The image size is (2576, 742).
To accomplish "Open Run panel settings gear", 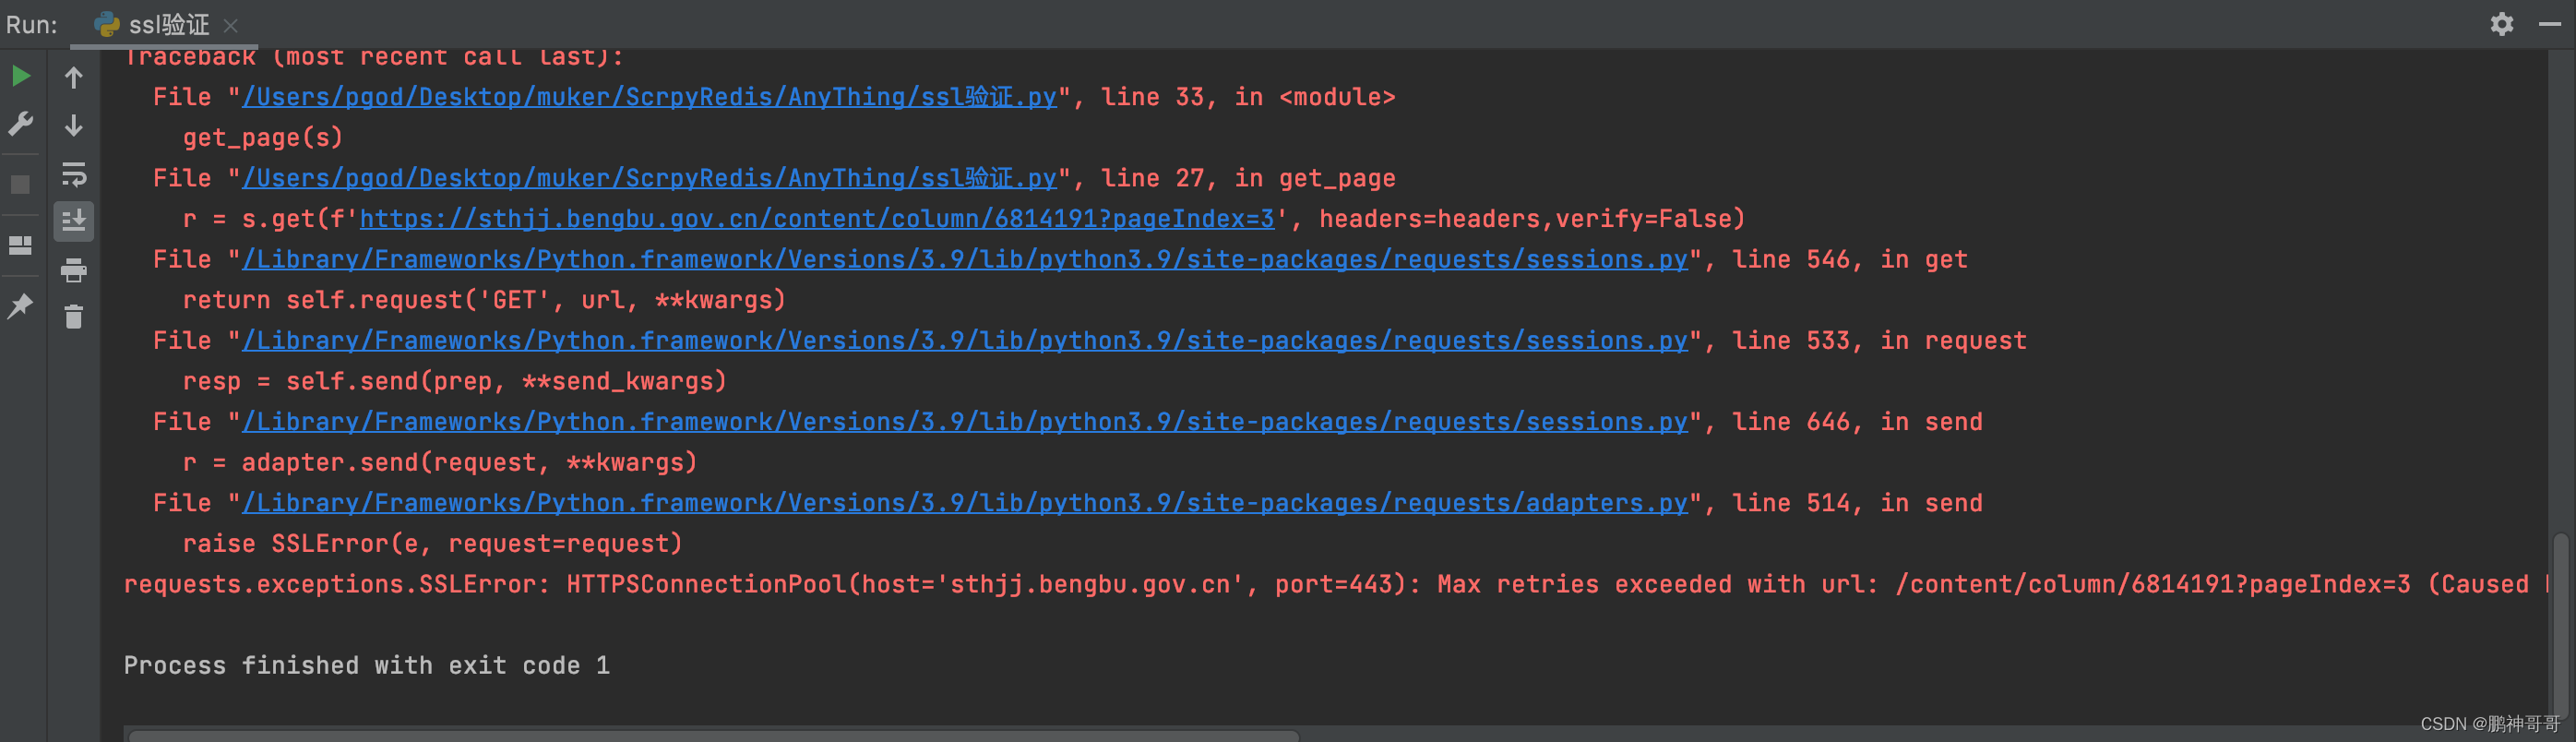I will 2502,24.
